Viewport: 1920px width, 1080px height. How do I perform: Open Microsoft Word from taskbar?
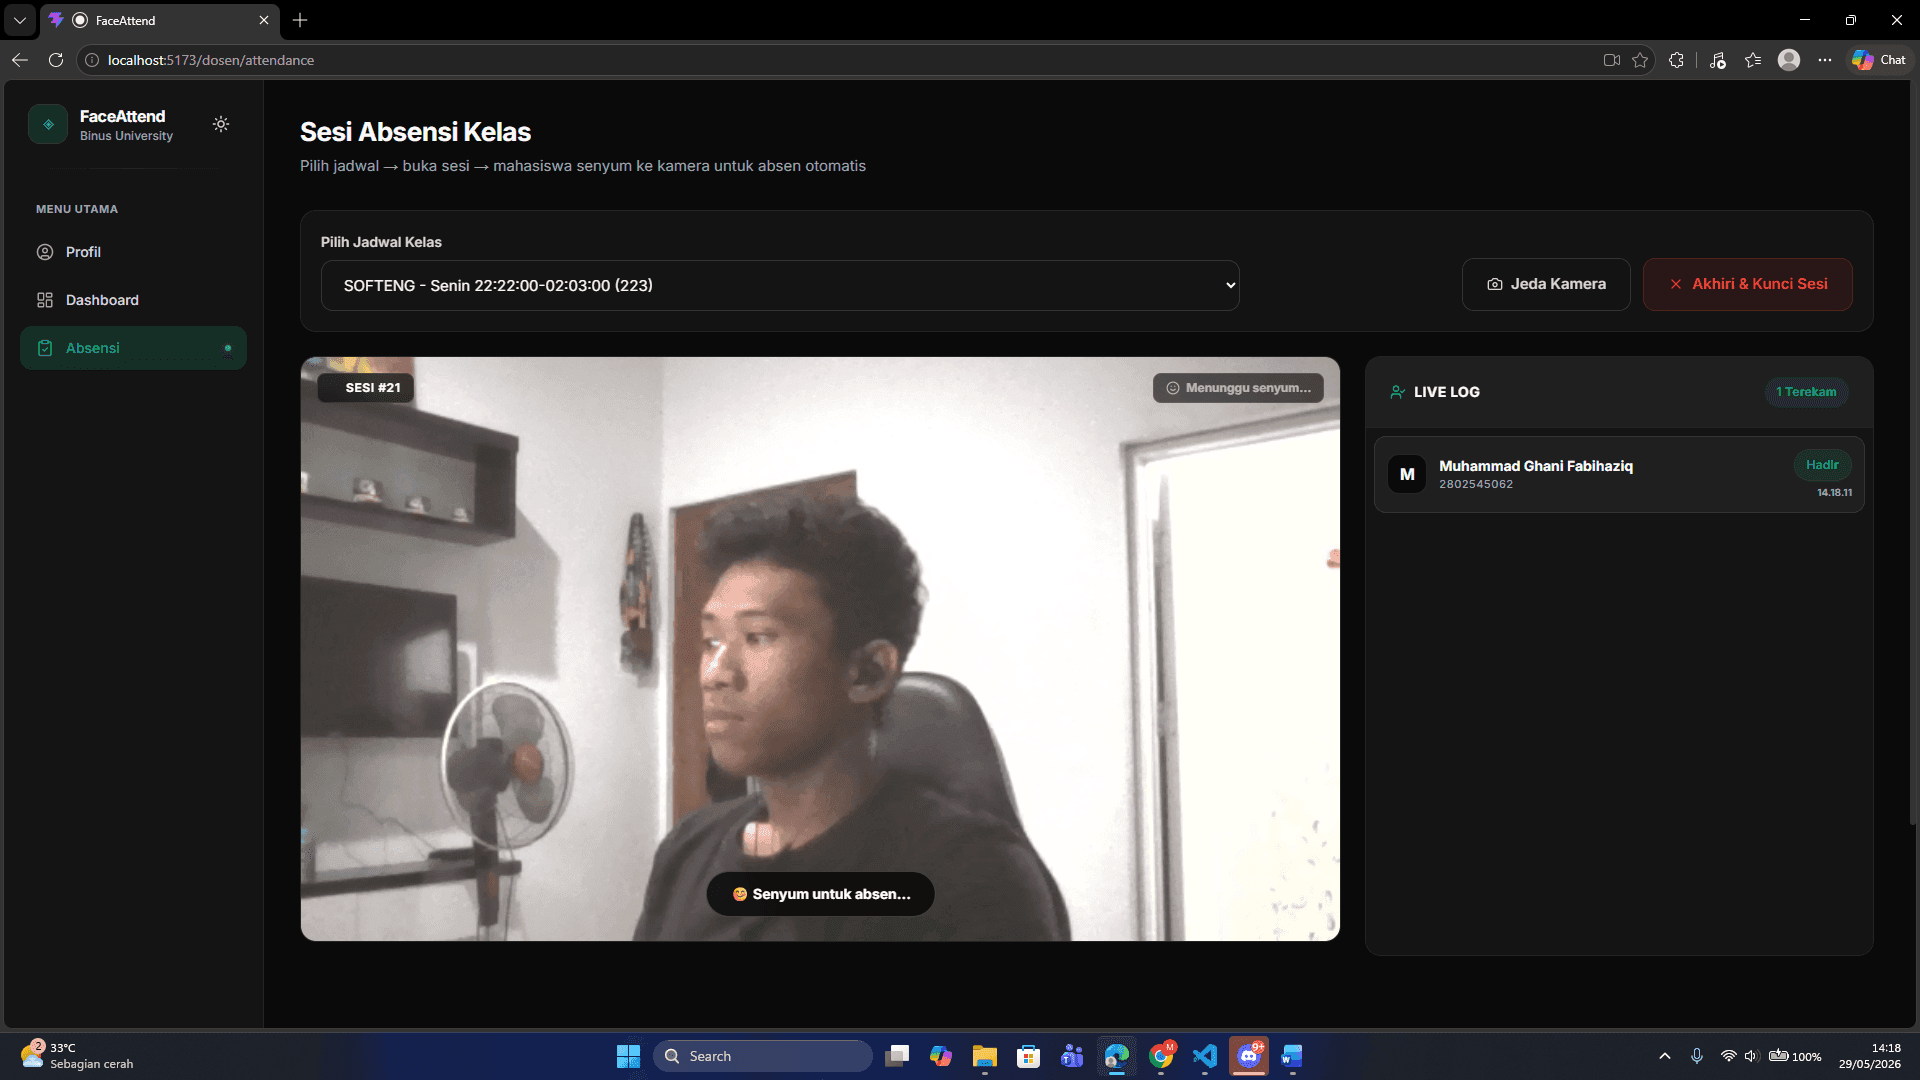1292,1056
